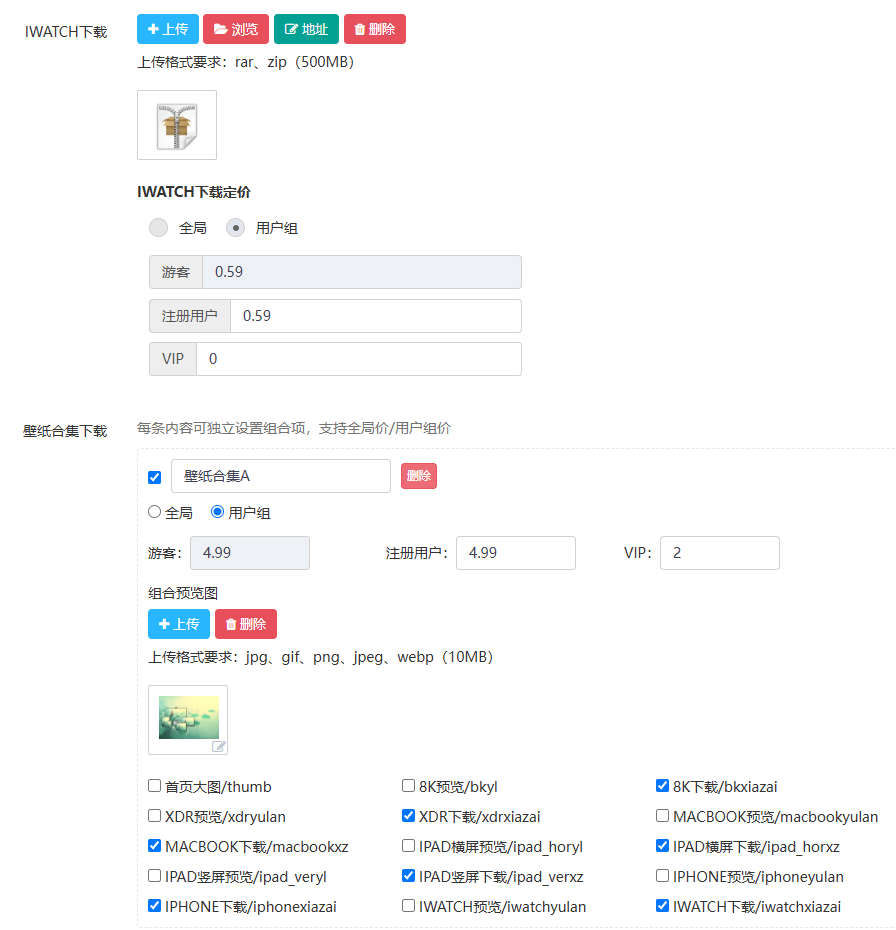Uncheck the checkbox beside 壁纸合集A
Image resolution: width=896 pixels, height=930 pixels.
pos(154,477)
